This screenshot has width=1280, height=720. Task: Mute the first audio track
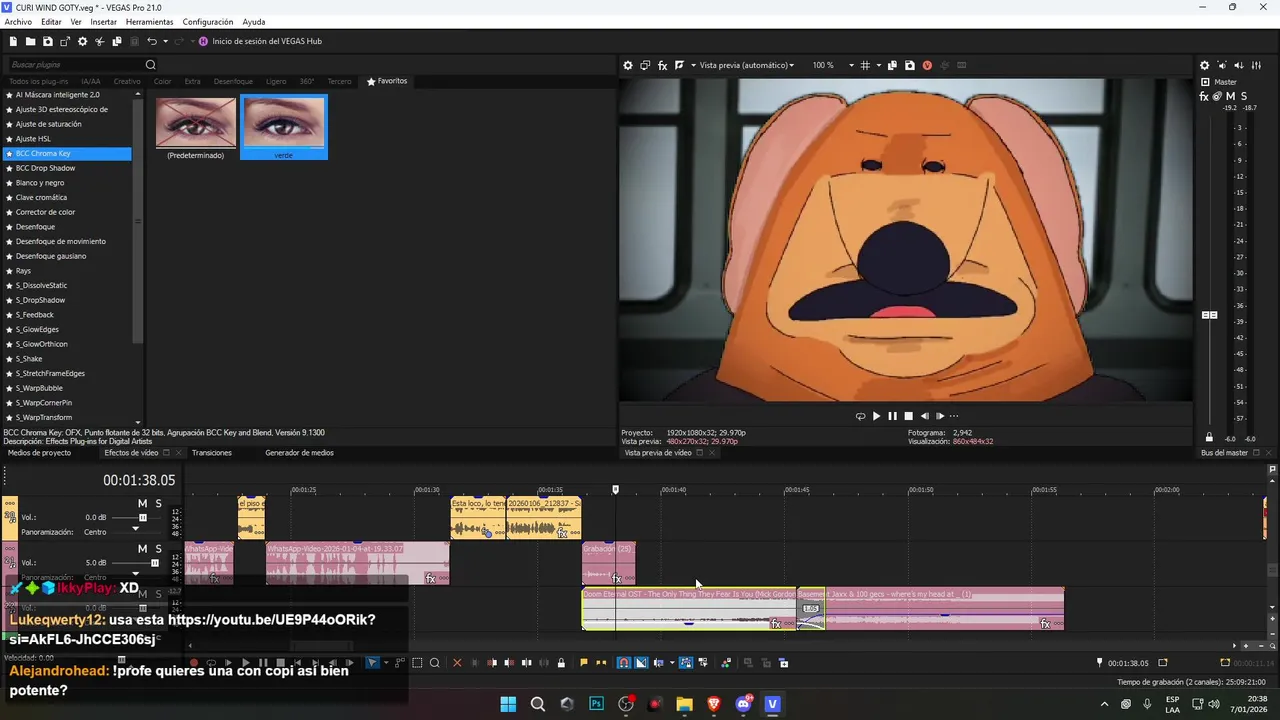[x=142, y=503]
